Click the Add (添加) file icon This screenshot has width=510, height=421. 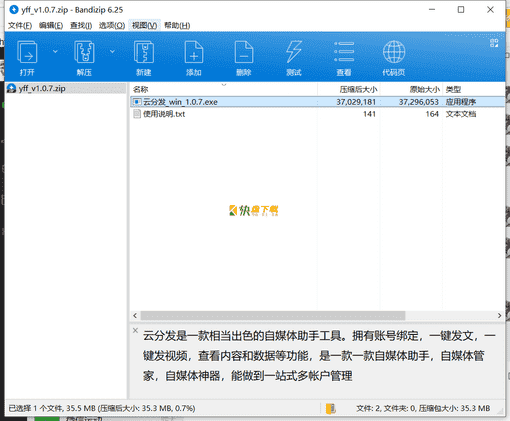(194, 52)
